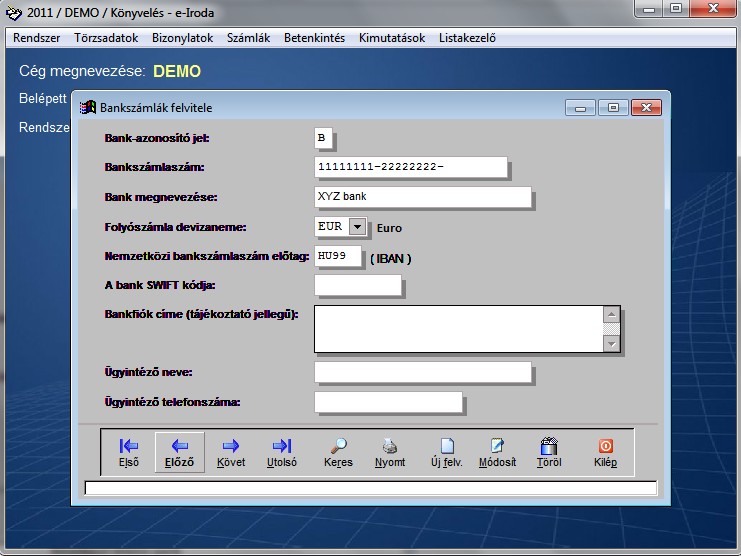
Task: Go to last record with Utolsó
Action: tap(282, 452)
